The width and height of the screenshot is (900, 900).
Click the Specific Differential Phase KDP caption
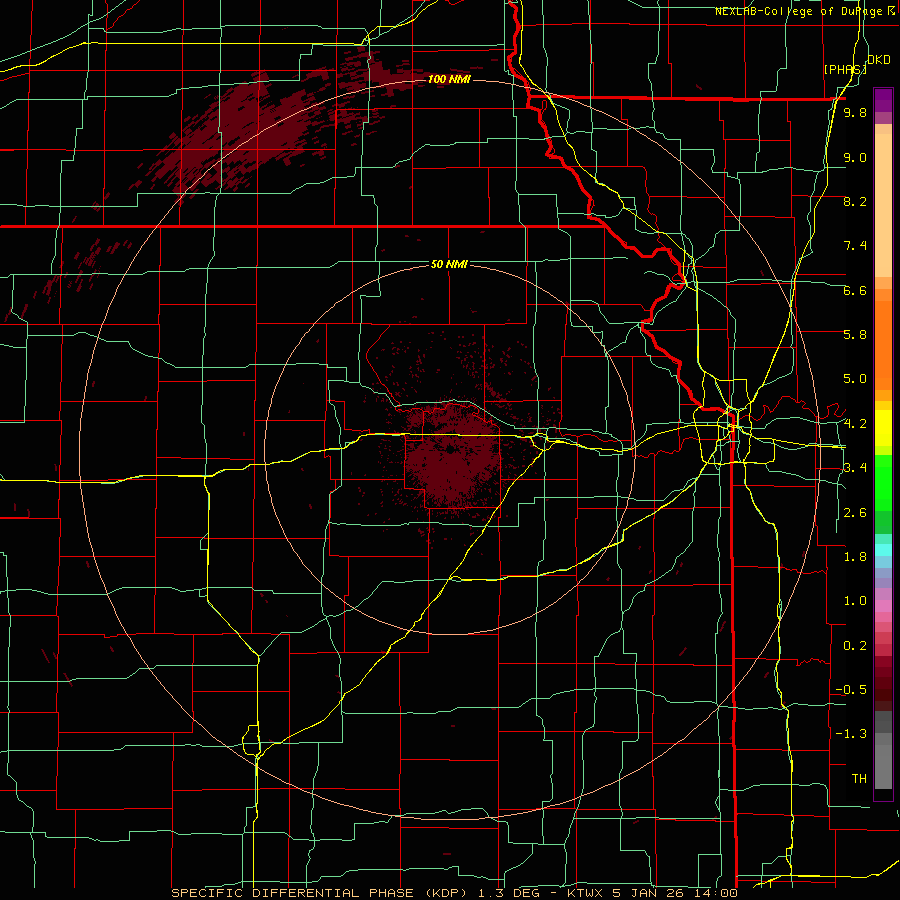pos(455,893)
